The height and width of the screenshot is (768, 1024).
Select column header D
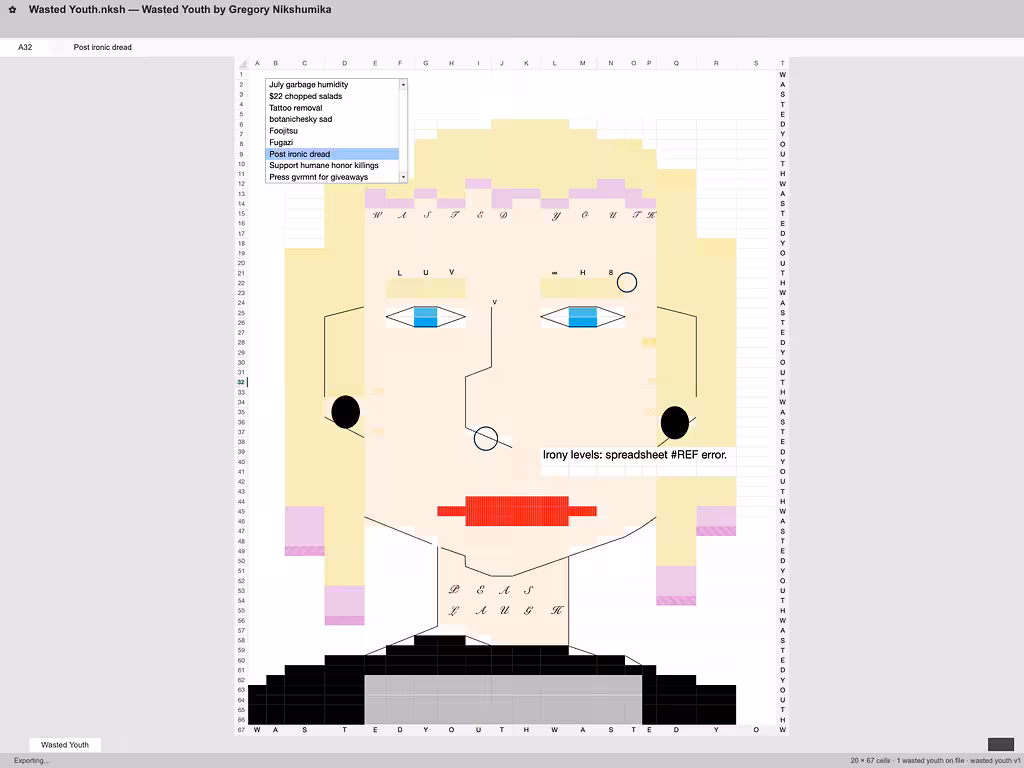[x=345, y=63]
